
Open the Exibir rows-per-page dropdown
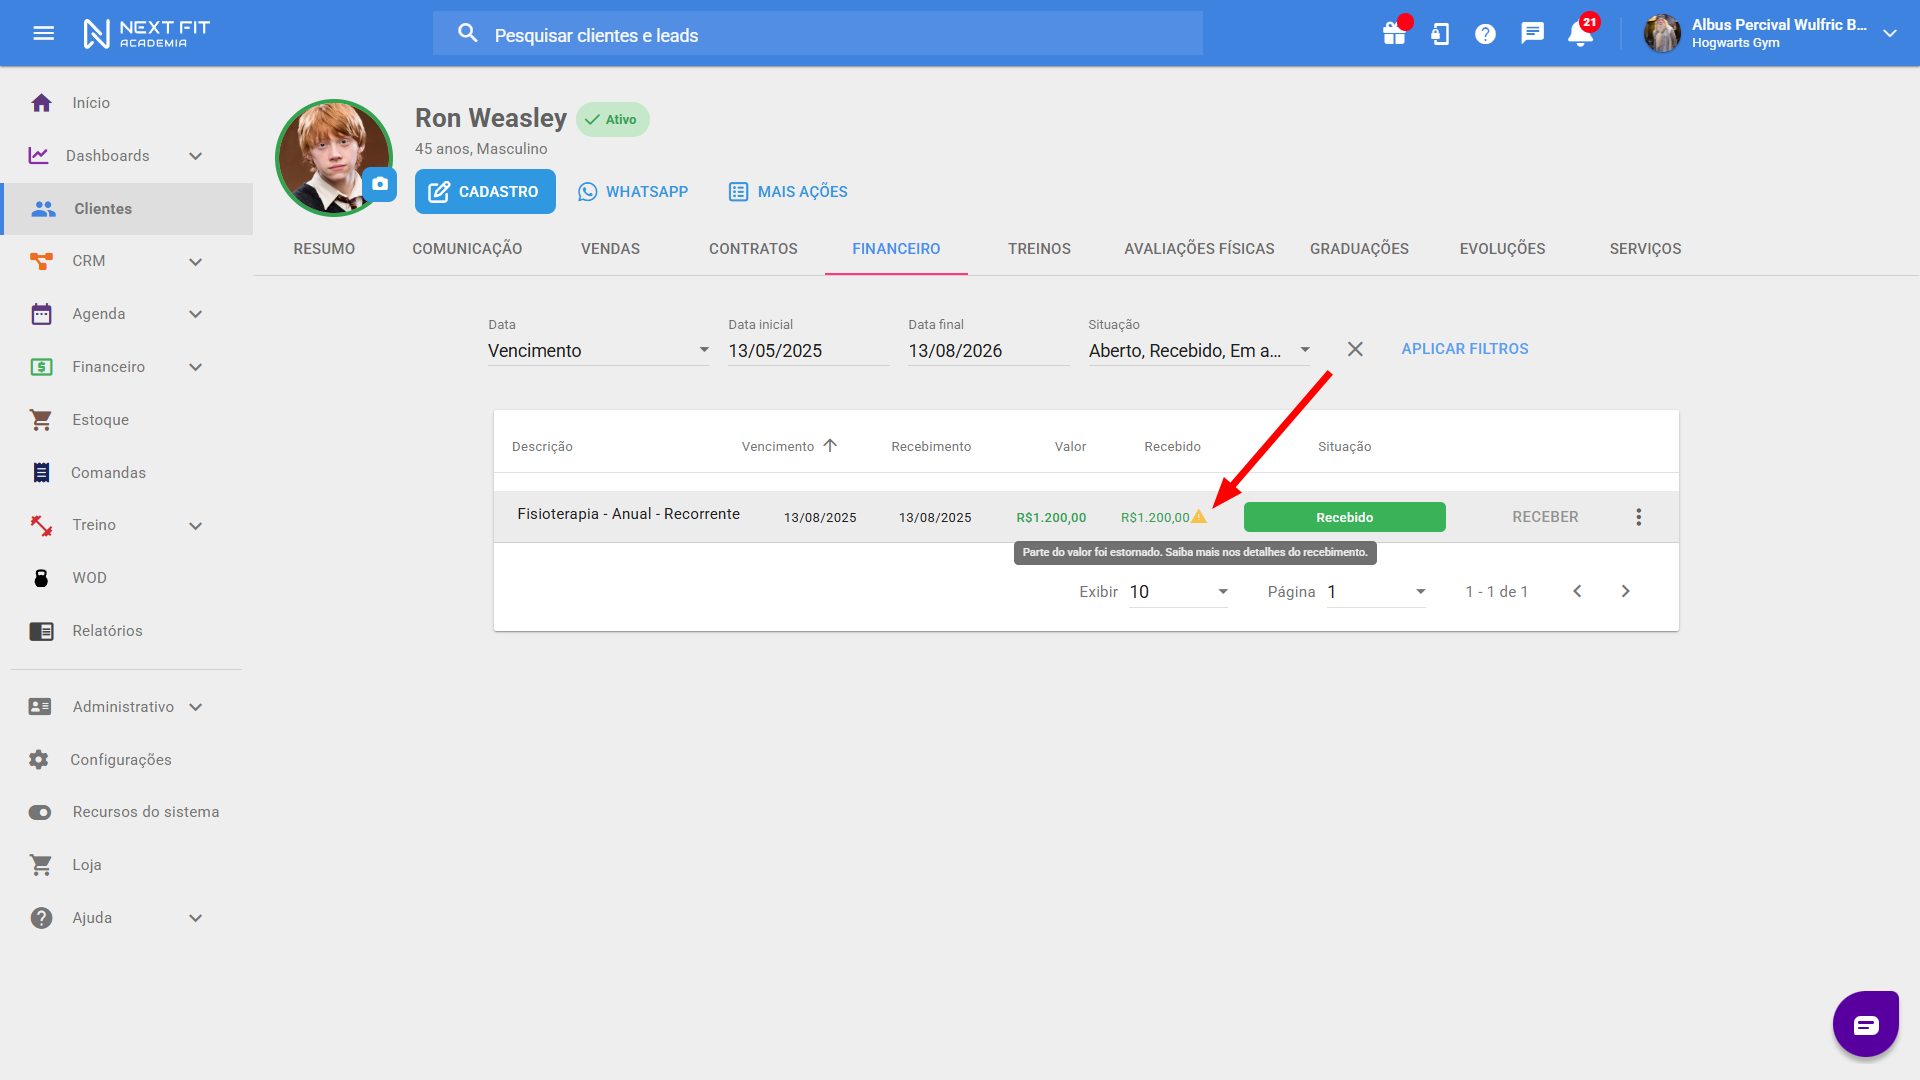pyautogui.click(x=1178, y=592)
